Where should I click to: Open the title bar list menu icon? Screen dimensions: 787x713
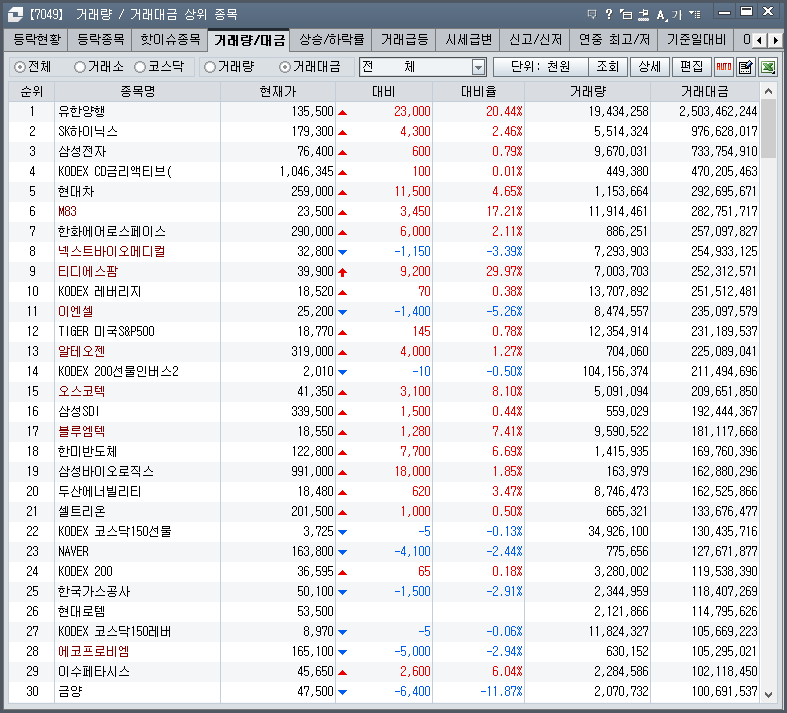[695, 14]
